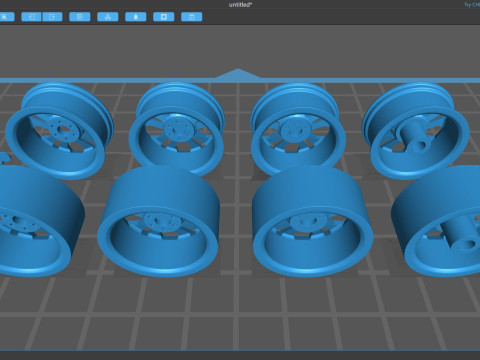The width and height of the screenshot is (480, 360).
Task: Select back-row third wheel rim from left
Action: [x=298, y=128]
